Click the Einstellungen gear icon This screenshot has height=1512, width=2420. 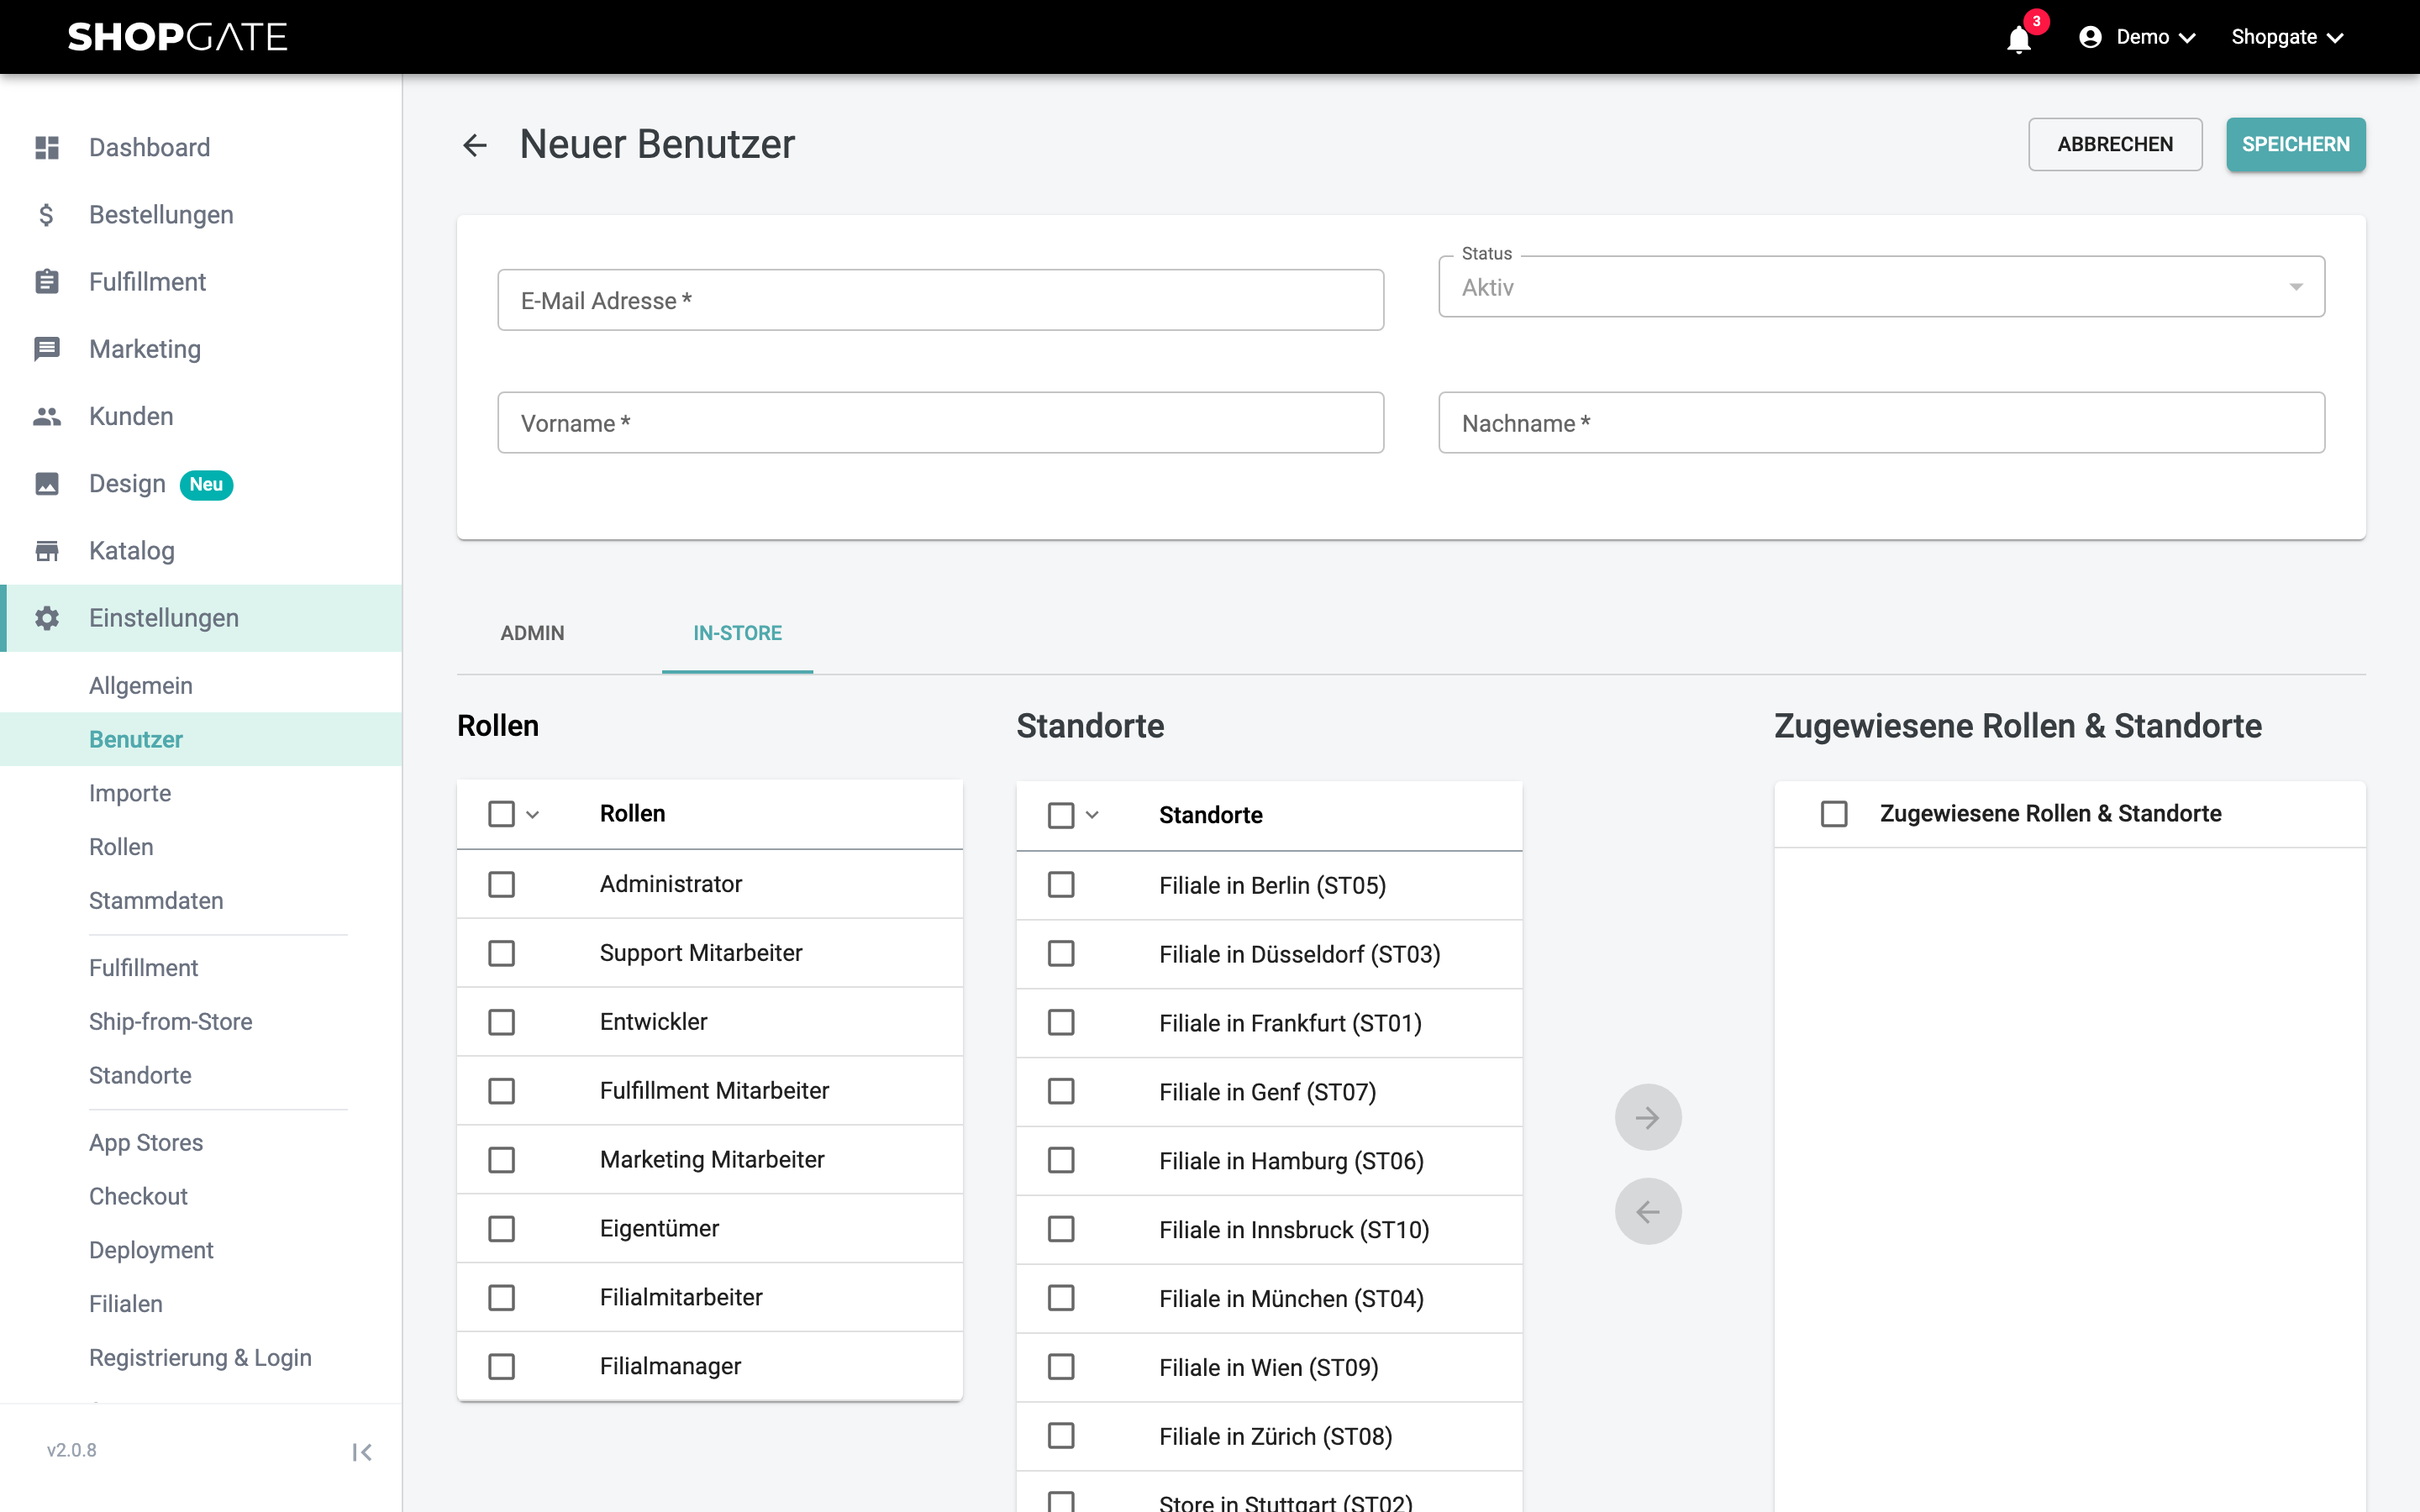tap(47, 617)
